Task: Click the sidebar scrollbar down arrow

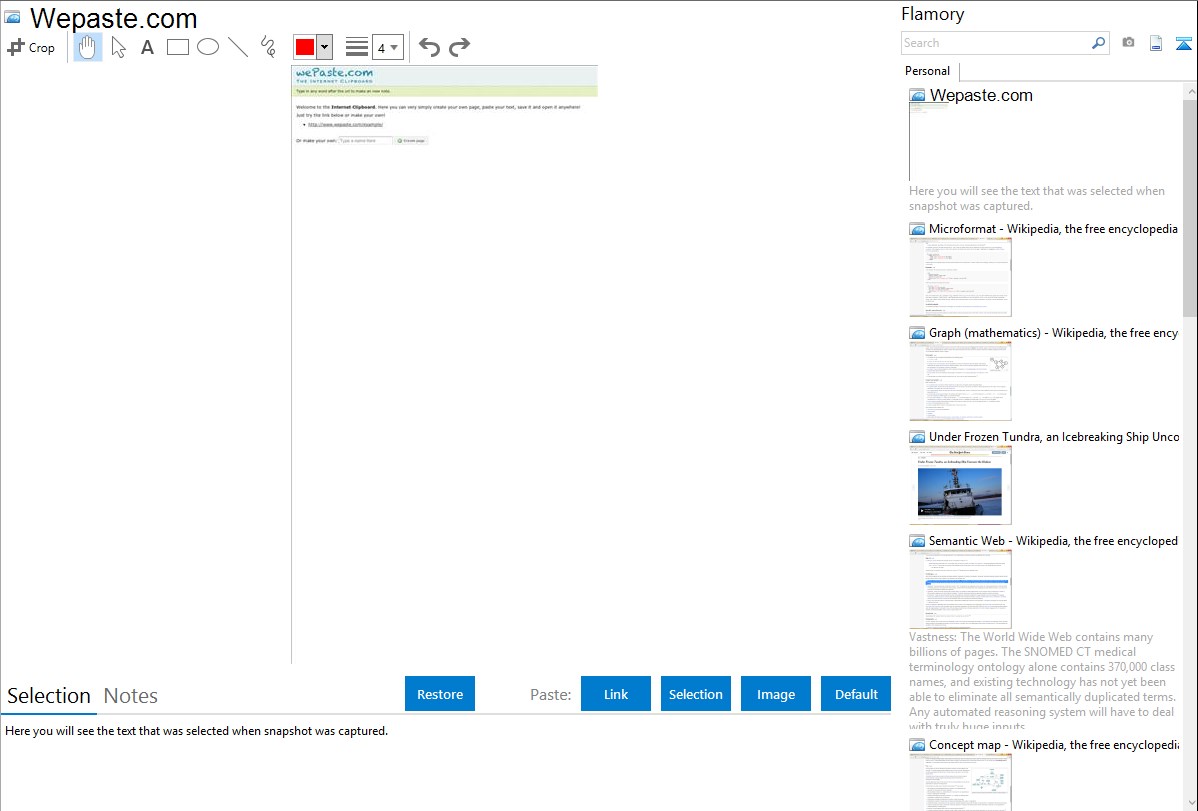Action: [x=1190, y=803]
